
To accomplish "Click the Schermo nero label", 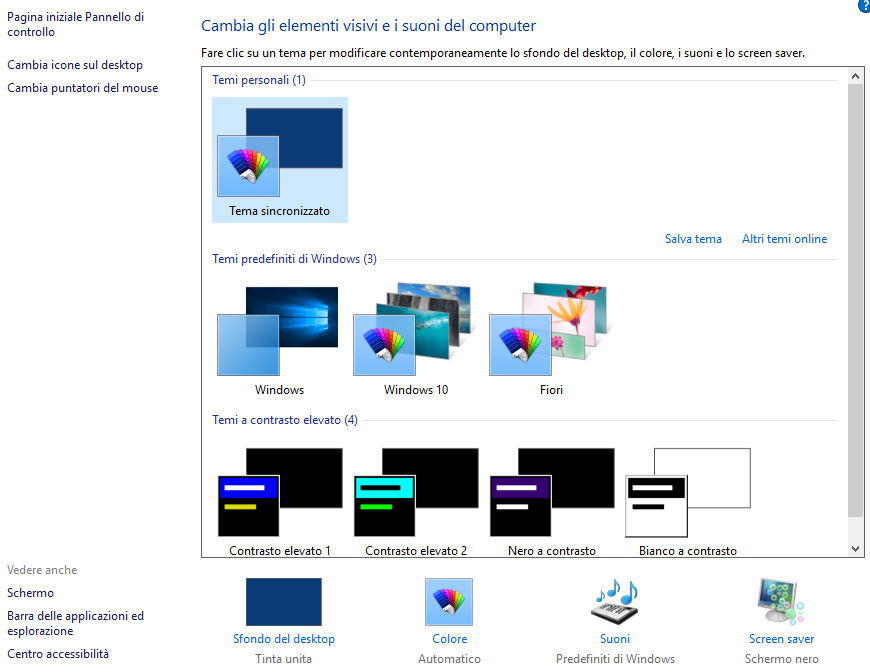I will point(781,659).
